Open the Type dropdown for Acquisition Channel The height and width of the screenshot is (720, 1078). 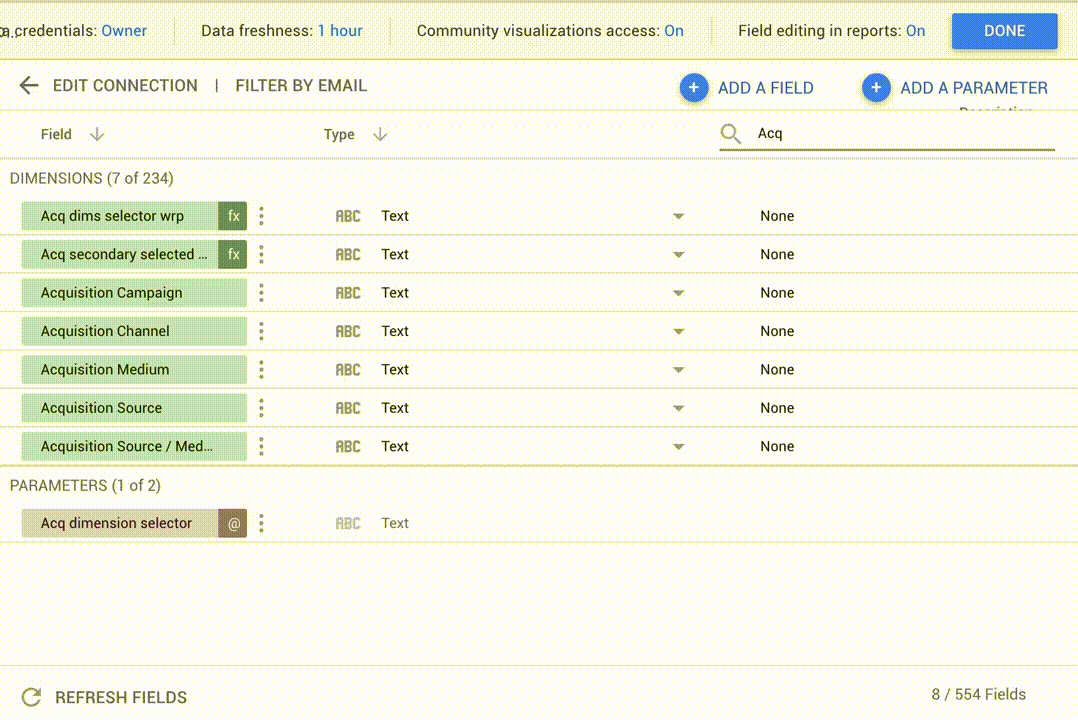coord(679,330)
